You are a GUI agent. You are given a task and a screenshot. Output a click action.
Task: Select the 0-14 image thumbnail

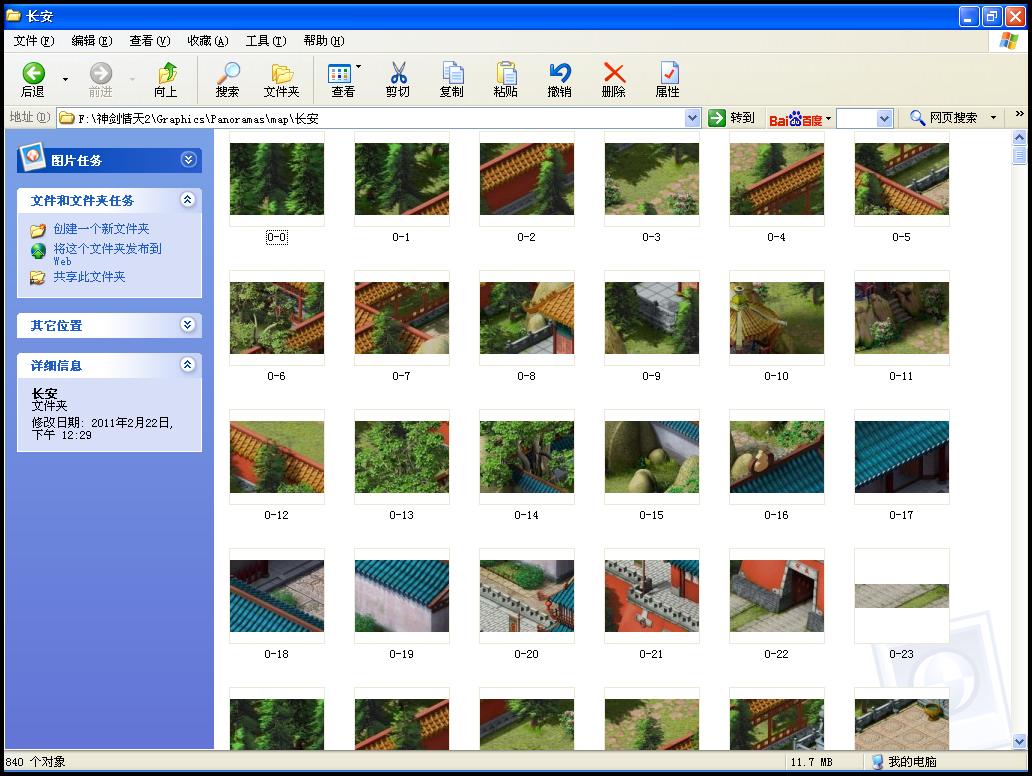click(527, 457)
